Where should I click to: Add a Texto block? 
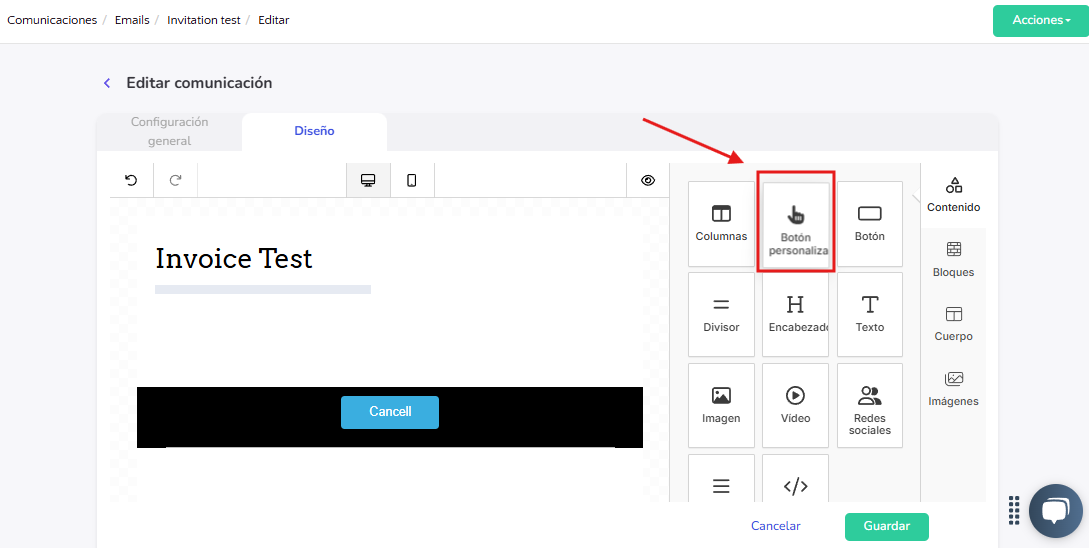869,314
